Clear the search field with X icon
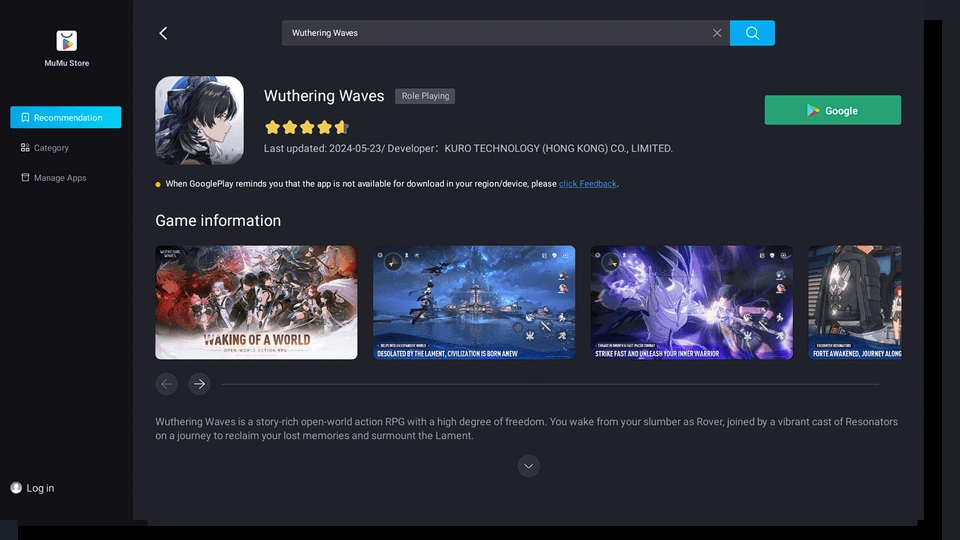Viewport: 960px width, 540px height. pos(717,33)
